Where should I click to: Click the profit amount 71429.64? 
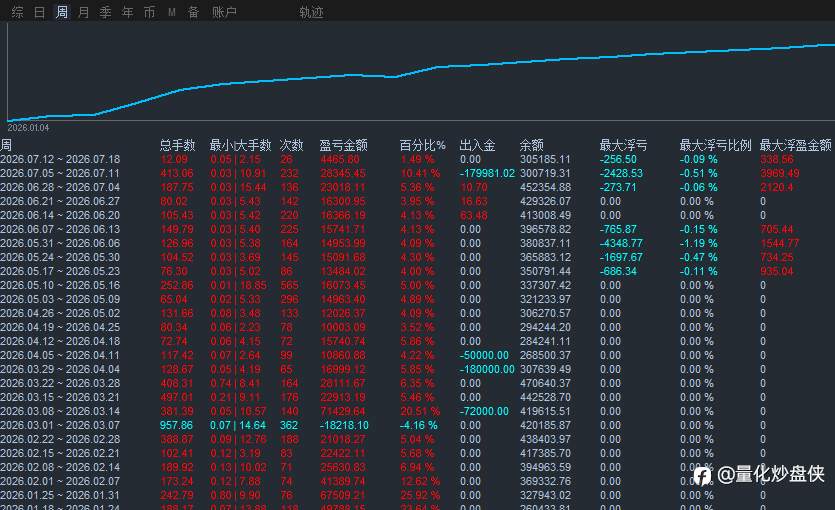343,411
